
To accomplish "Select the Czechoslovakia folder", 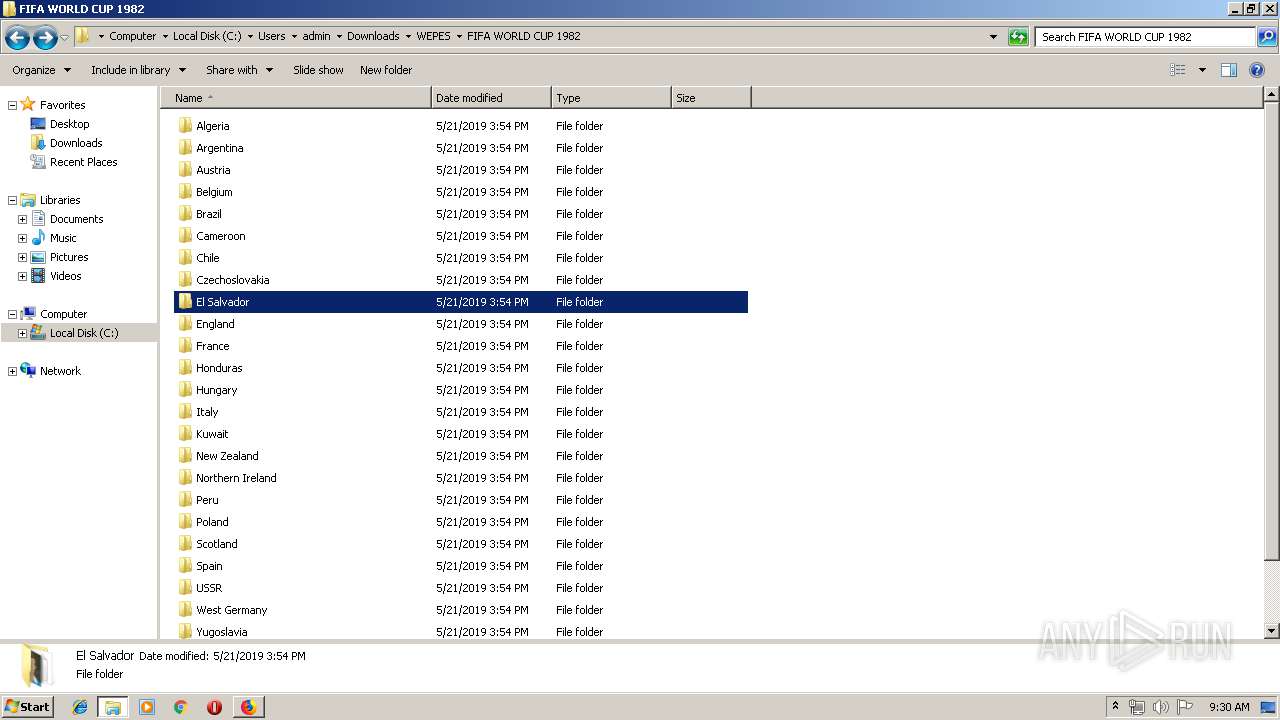I will pos(461,280).
